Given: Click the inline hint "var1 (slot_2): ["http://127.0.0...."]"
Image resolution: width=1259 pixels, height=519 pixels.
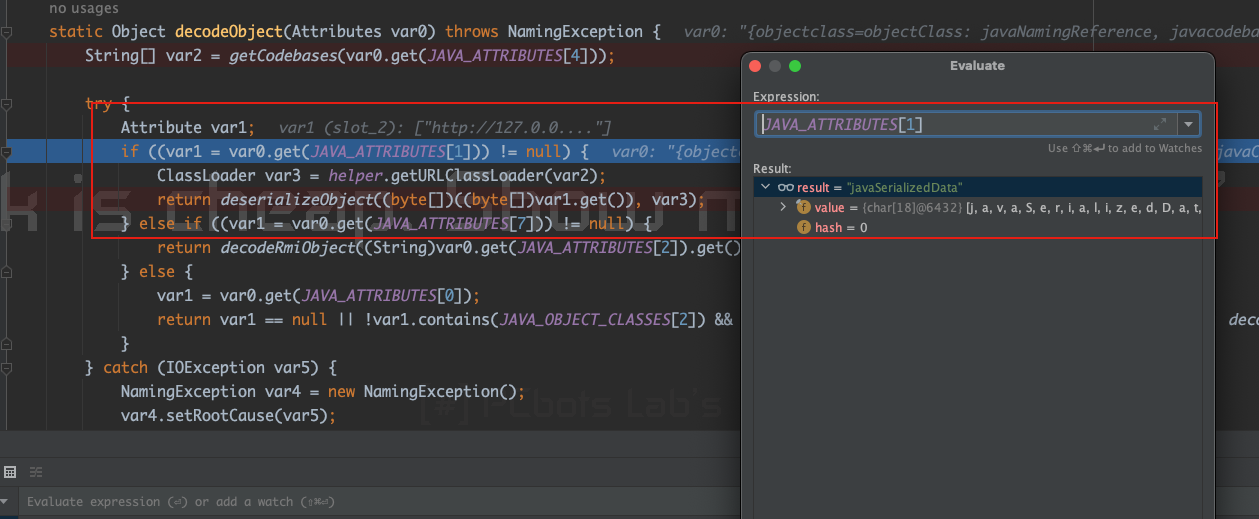Looking at the screenshot, I should point(445,128).
